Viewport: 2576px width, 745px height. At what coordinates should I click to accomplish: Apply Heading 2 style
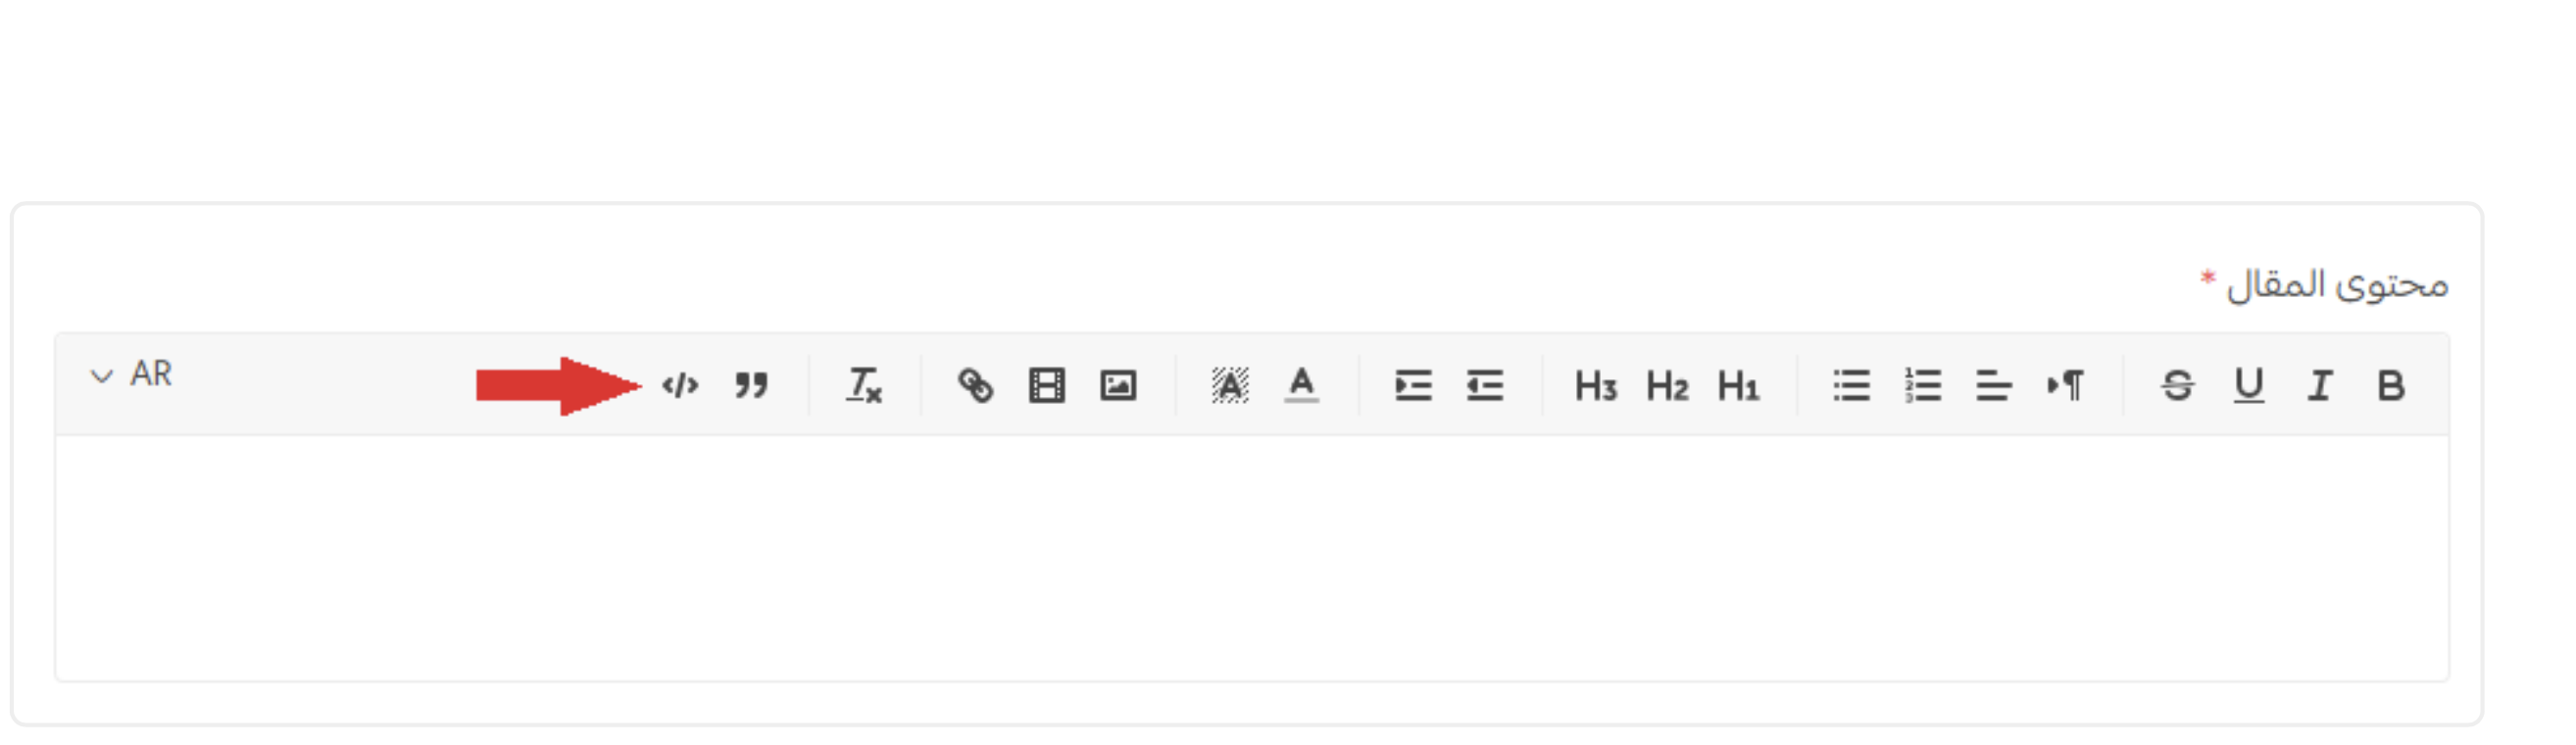point(1667,385)
